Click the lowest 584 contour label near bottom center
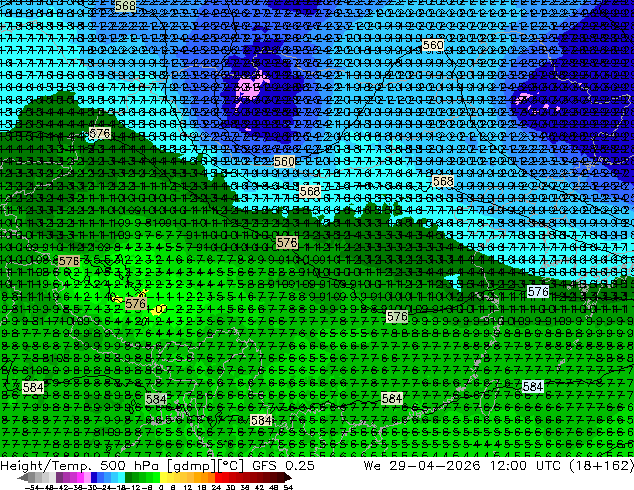Image resolution: width=634 pixels, height=490 pixels. click(x=261, y=420)
